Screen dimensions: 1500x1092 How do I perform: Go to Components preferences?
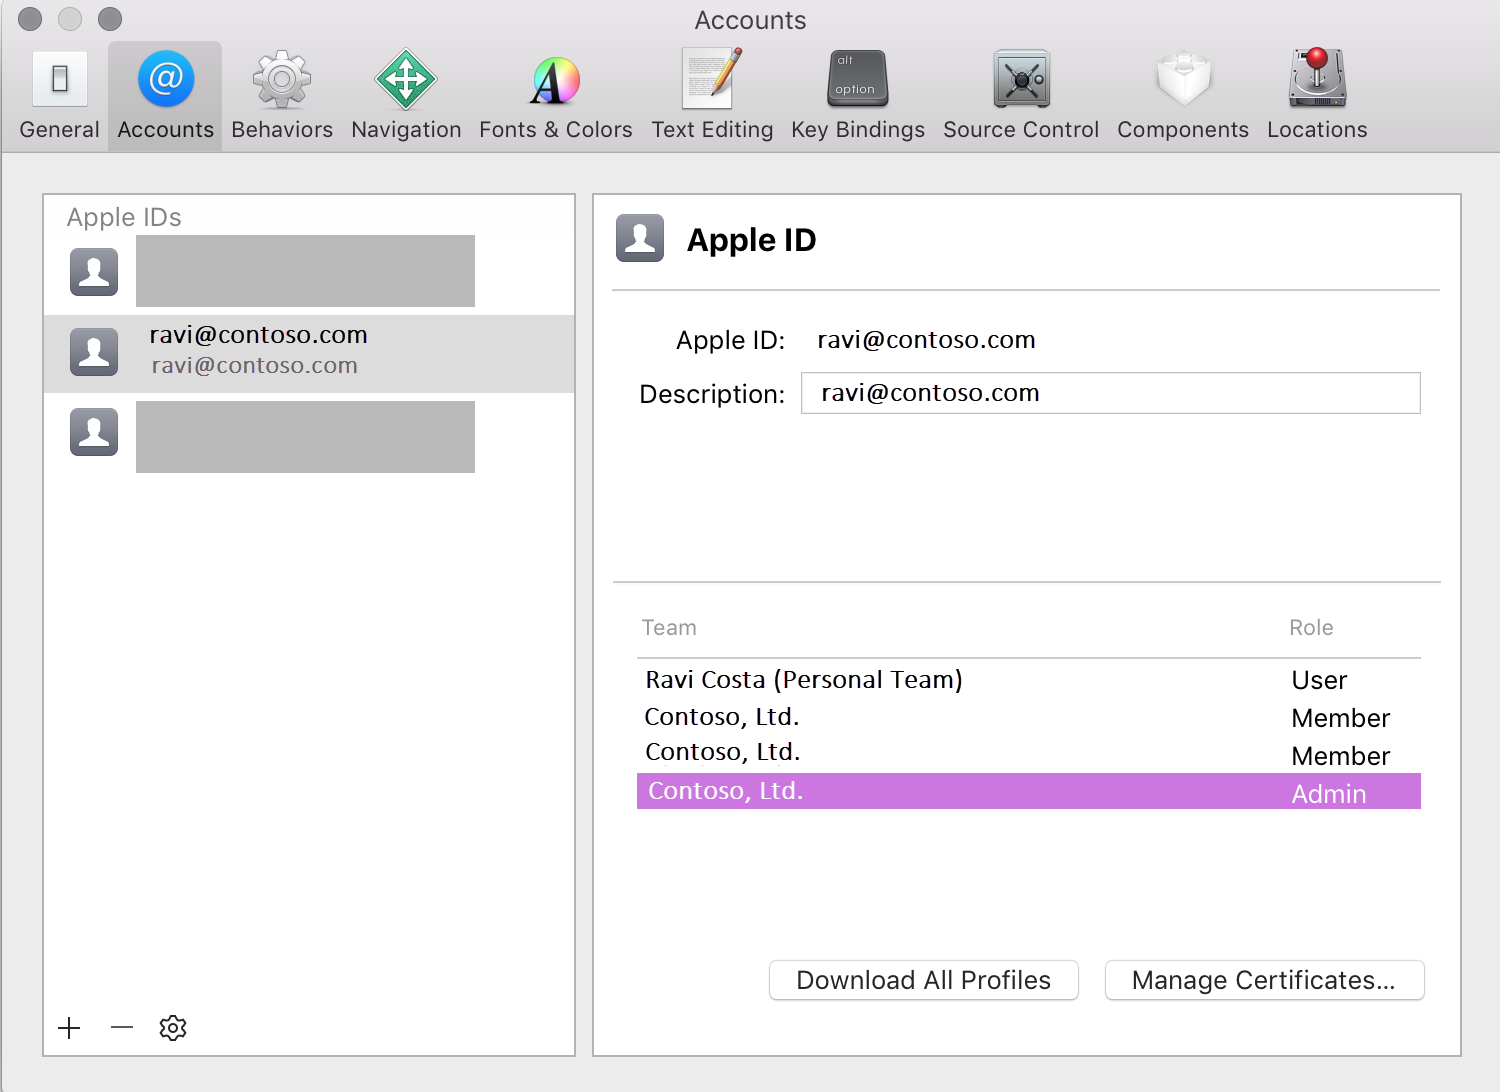pos(1182,96)
